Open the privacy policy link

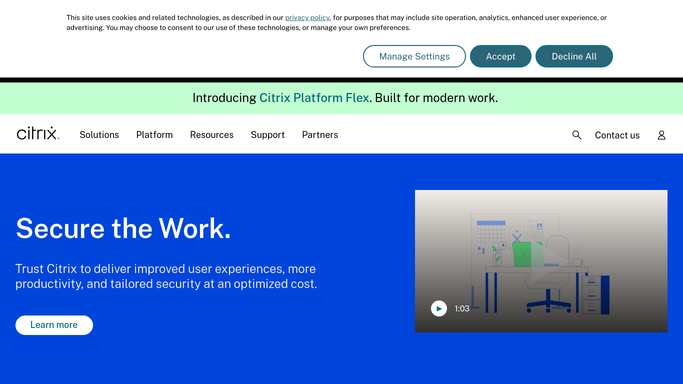coord(307,17)
